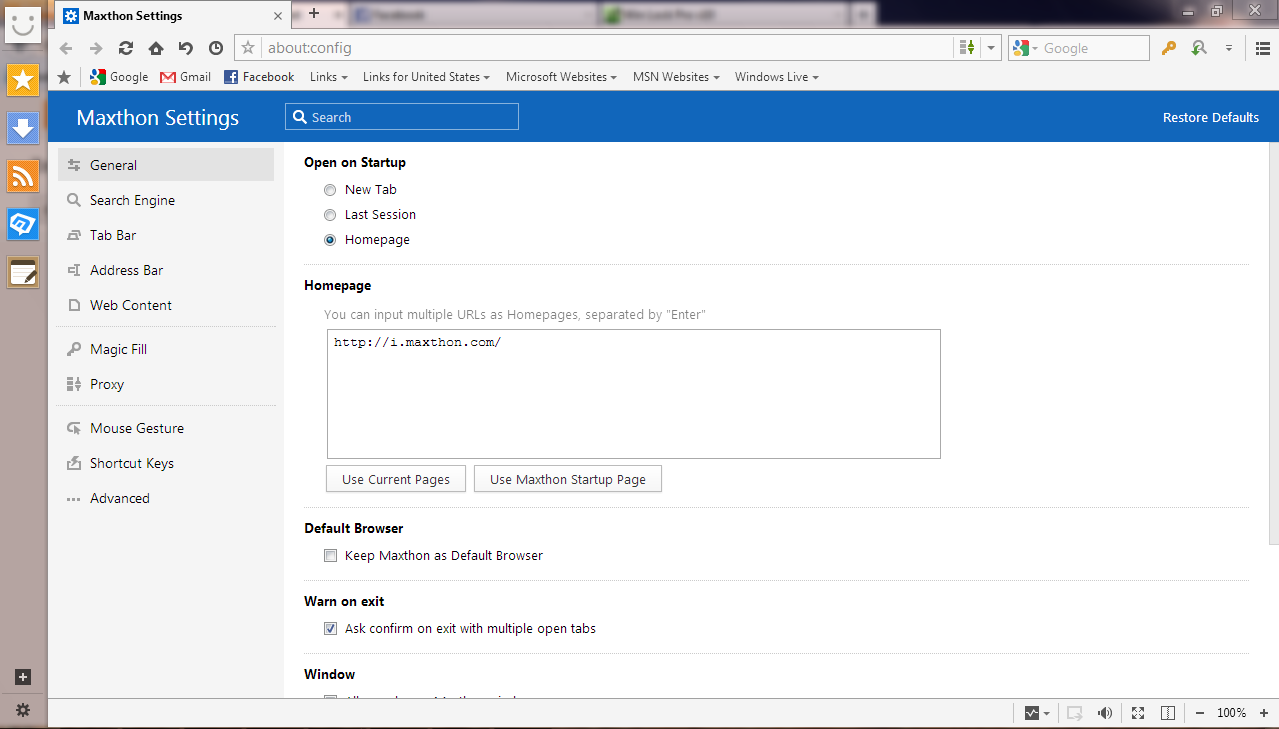1279x729 pixels.
Task: Expand the Links bookmarks folder
Action: (328, 77)
